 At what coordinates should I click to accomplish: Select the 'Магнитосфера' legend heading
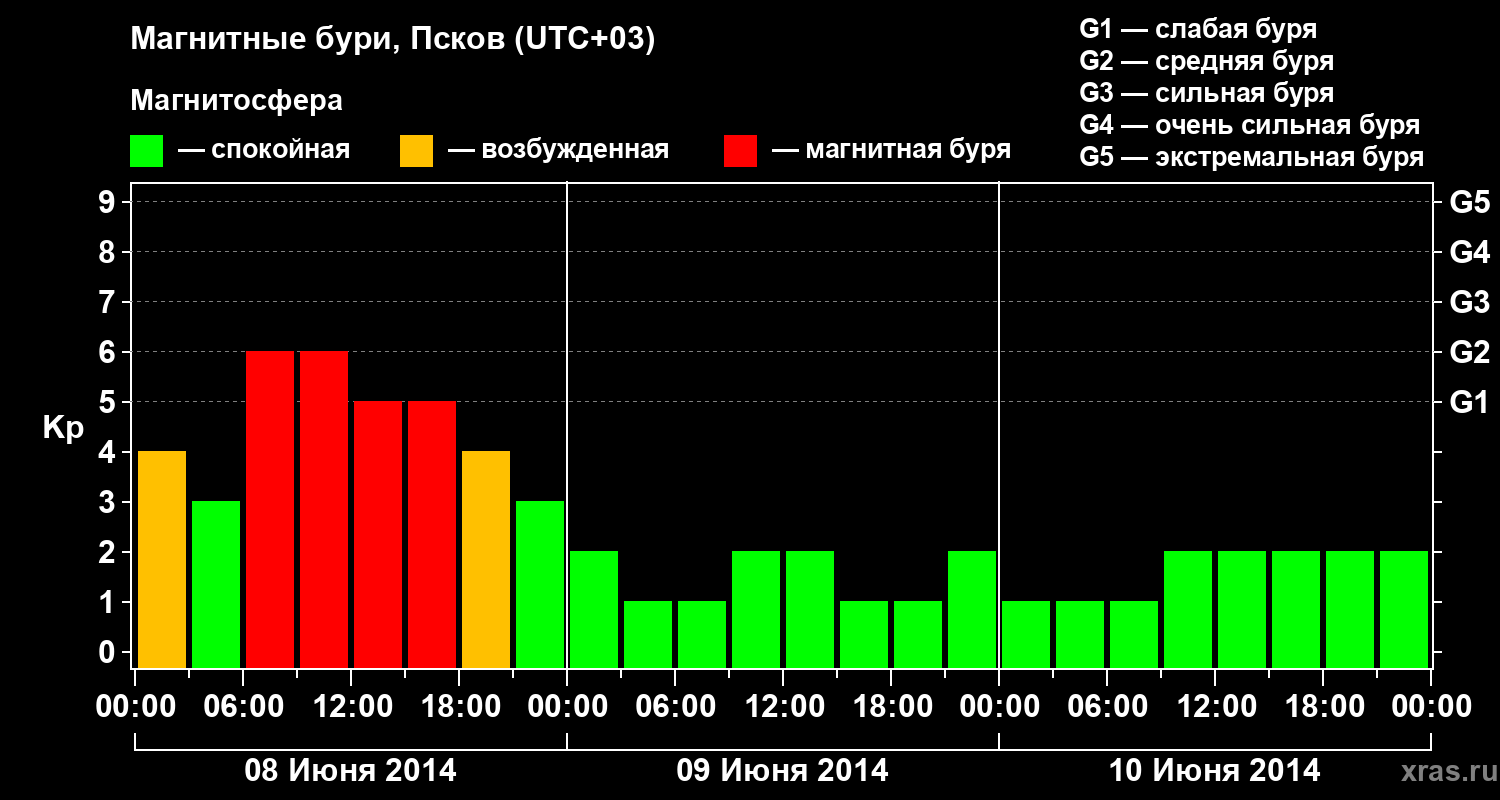(x=236, y=101)
